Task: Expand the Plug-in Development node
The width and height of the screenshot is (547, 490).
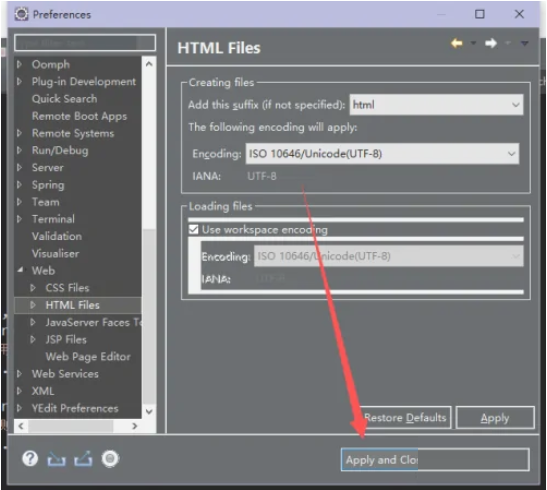Action: tap(20, 81)
